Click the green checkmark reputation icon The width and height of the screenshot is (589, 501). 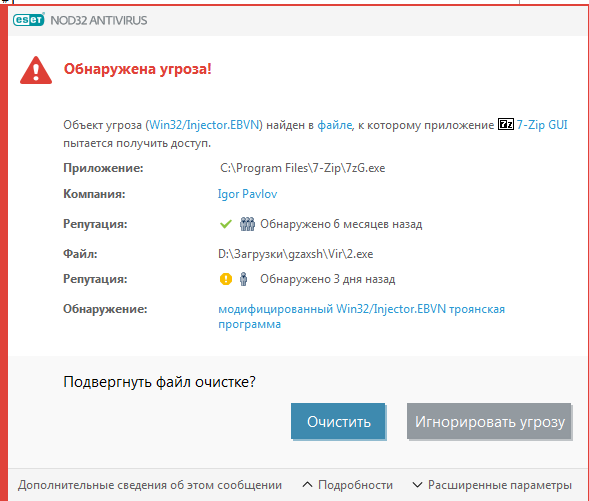[226, 224]
